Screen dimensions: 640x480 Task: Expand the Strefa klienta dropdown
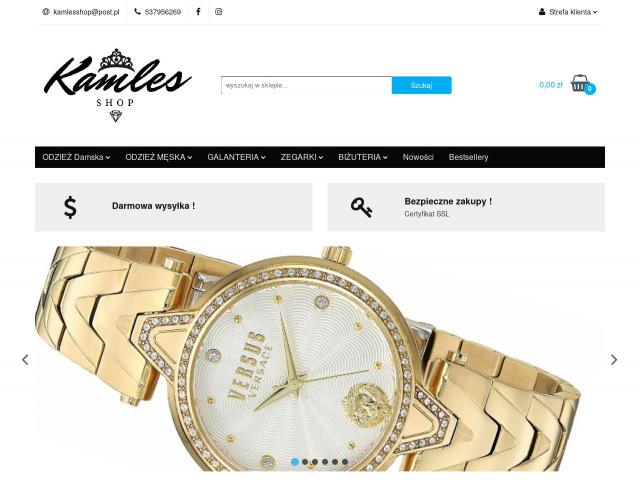click(x=568, y=12)
